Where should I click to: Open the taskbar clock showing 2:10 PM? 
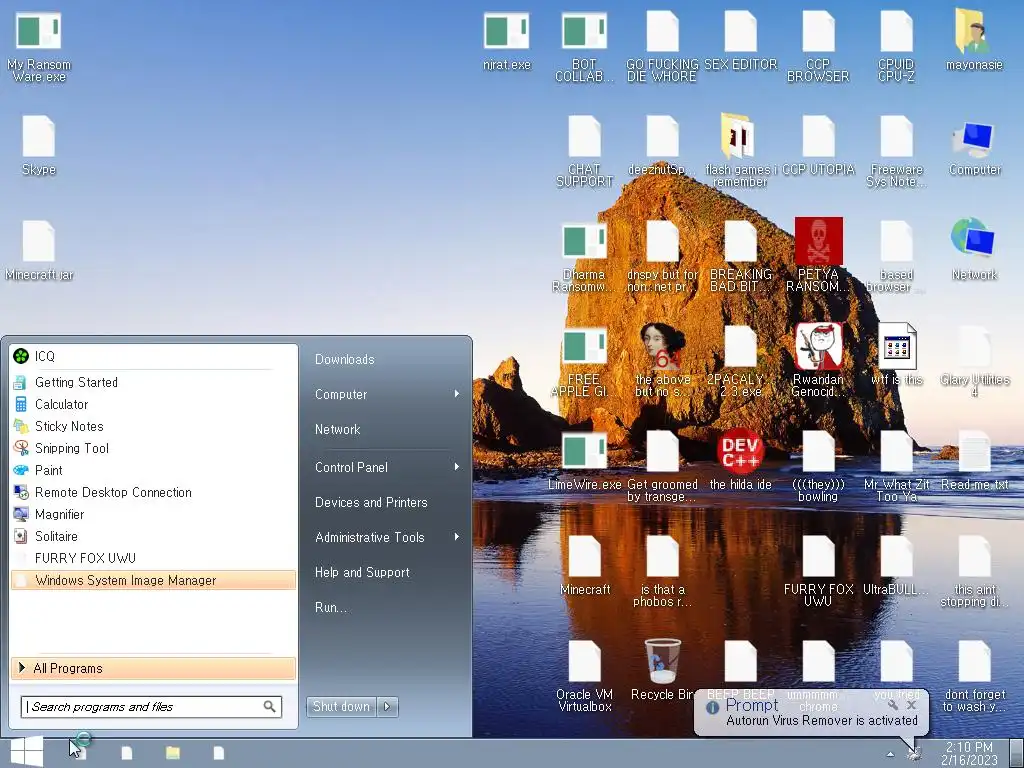tap(970, 754)
